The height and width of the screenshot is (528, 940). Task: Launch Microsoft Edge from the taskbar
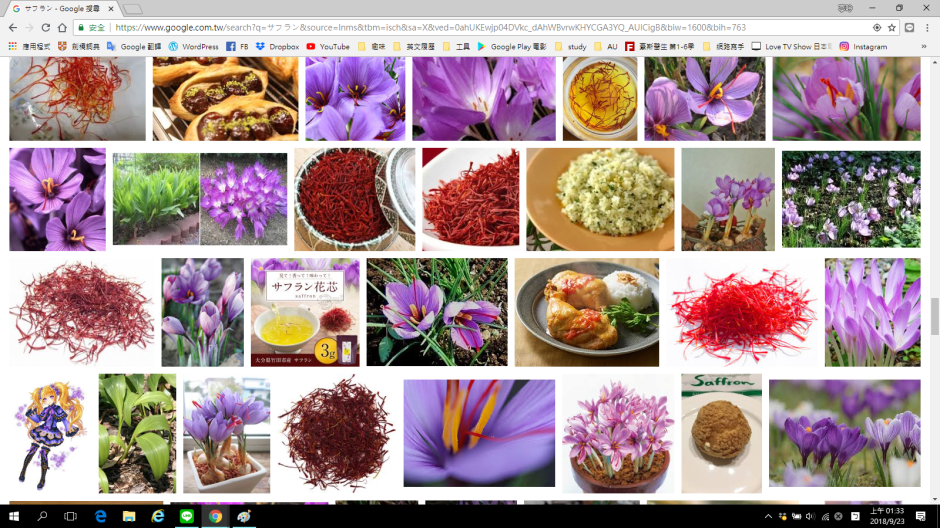tap(100, 516)
